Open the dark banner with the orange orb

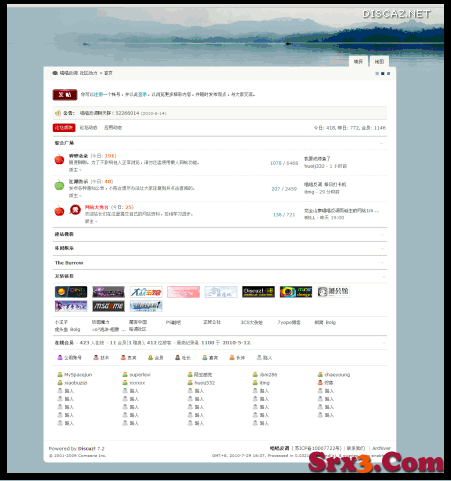pos(71,292)
